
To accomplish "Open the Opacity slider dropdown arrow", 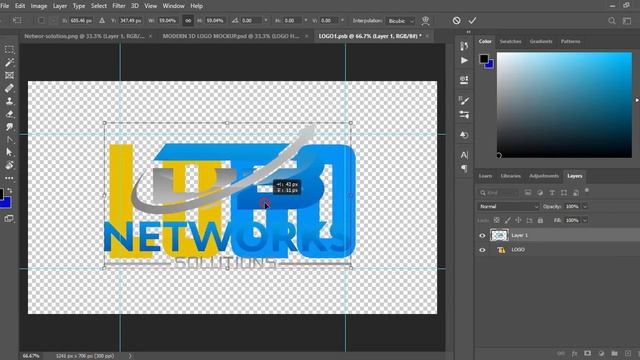I will point(585,207).
